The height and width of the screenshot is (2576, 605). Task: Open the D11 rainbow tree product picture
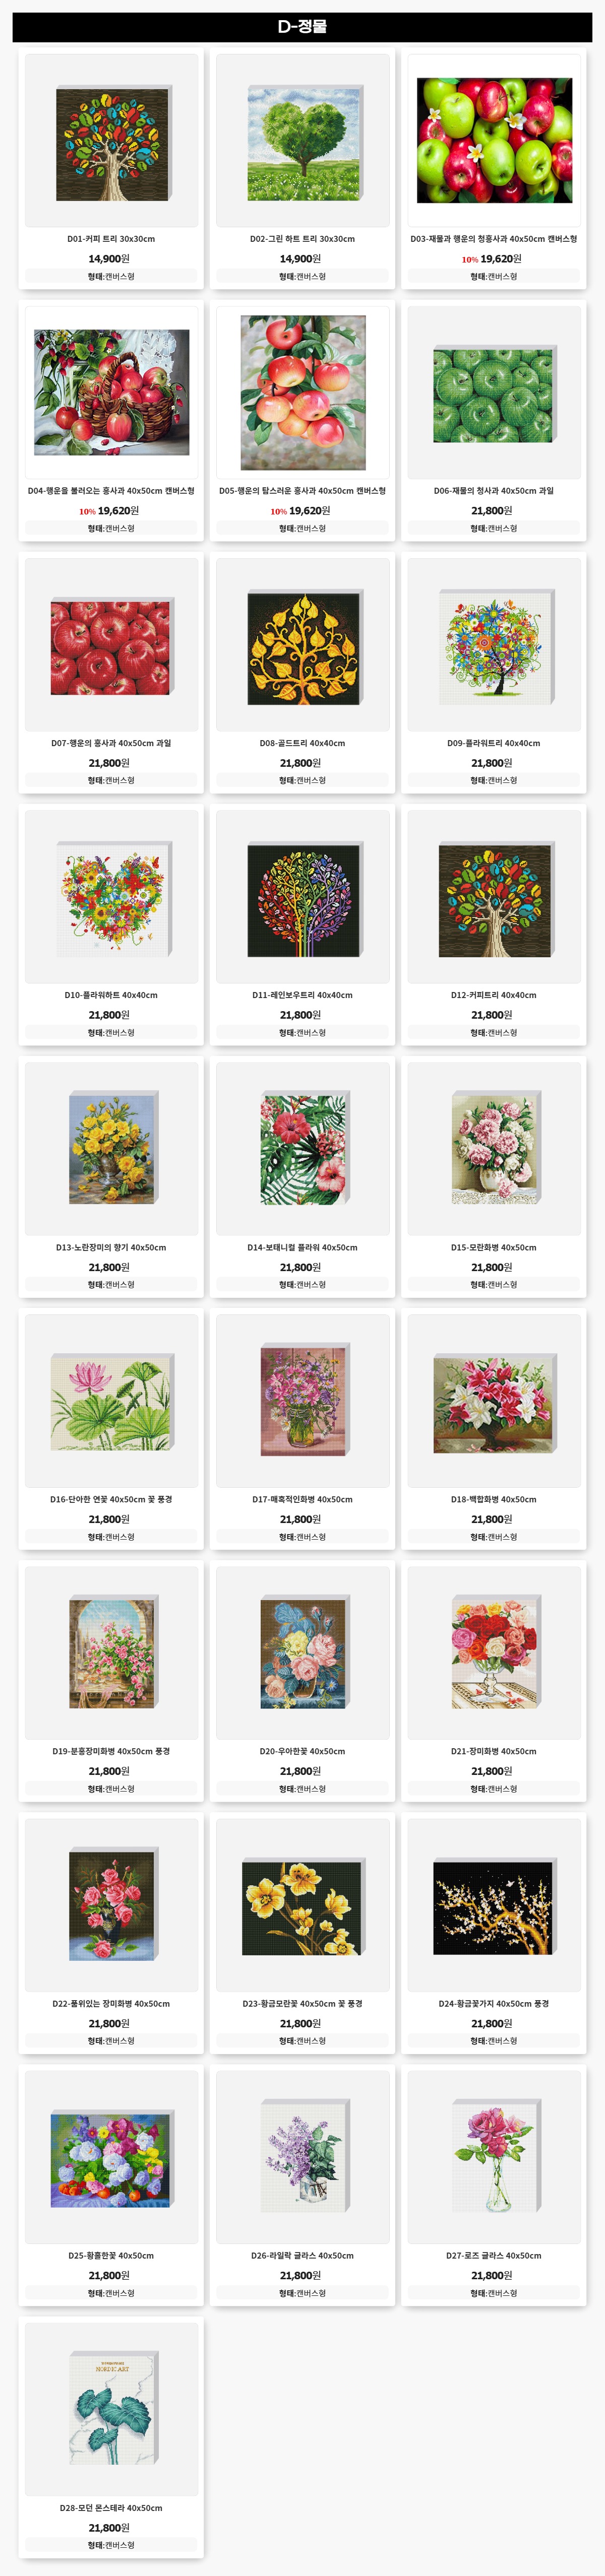pyautogui.click(x=303, y=897)
